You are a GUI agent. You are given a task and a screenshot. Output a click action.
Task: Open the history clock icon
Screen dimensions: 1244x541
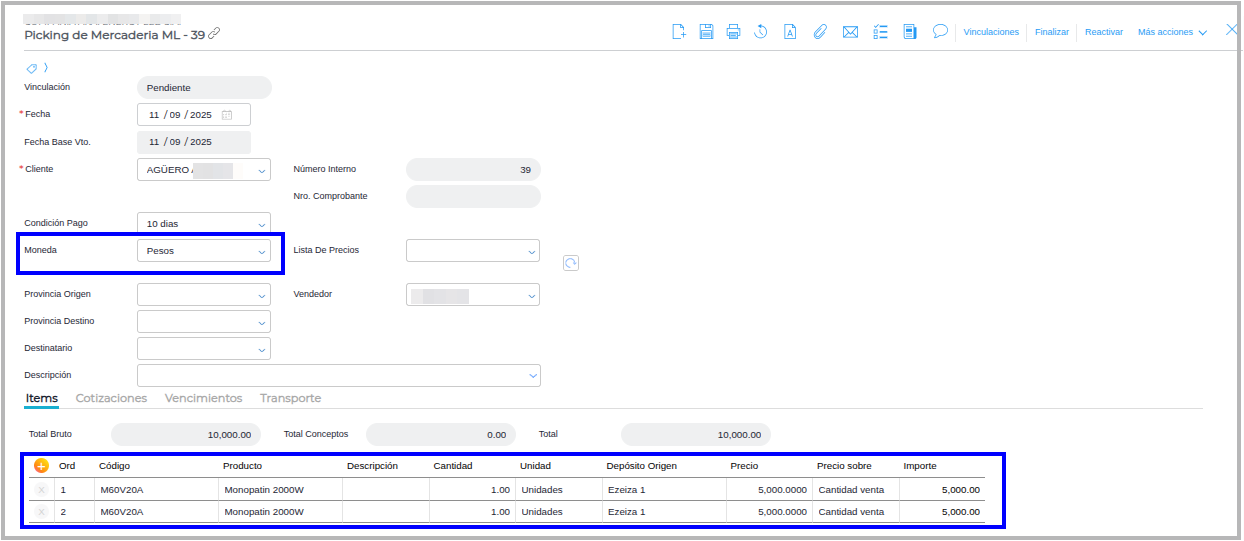761,32
